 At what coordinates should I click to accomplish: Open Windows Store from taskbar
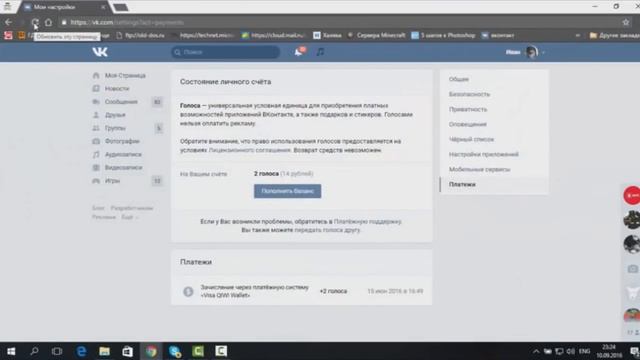(x=127, y=351)
